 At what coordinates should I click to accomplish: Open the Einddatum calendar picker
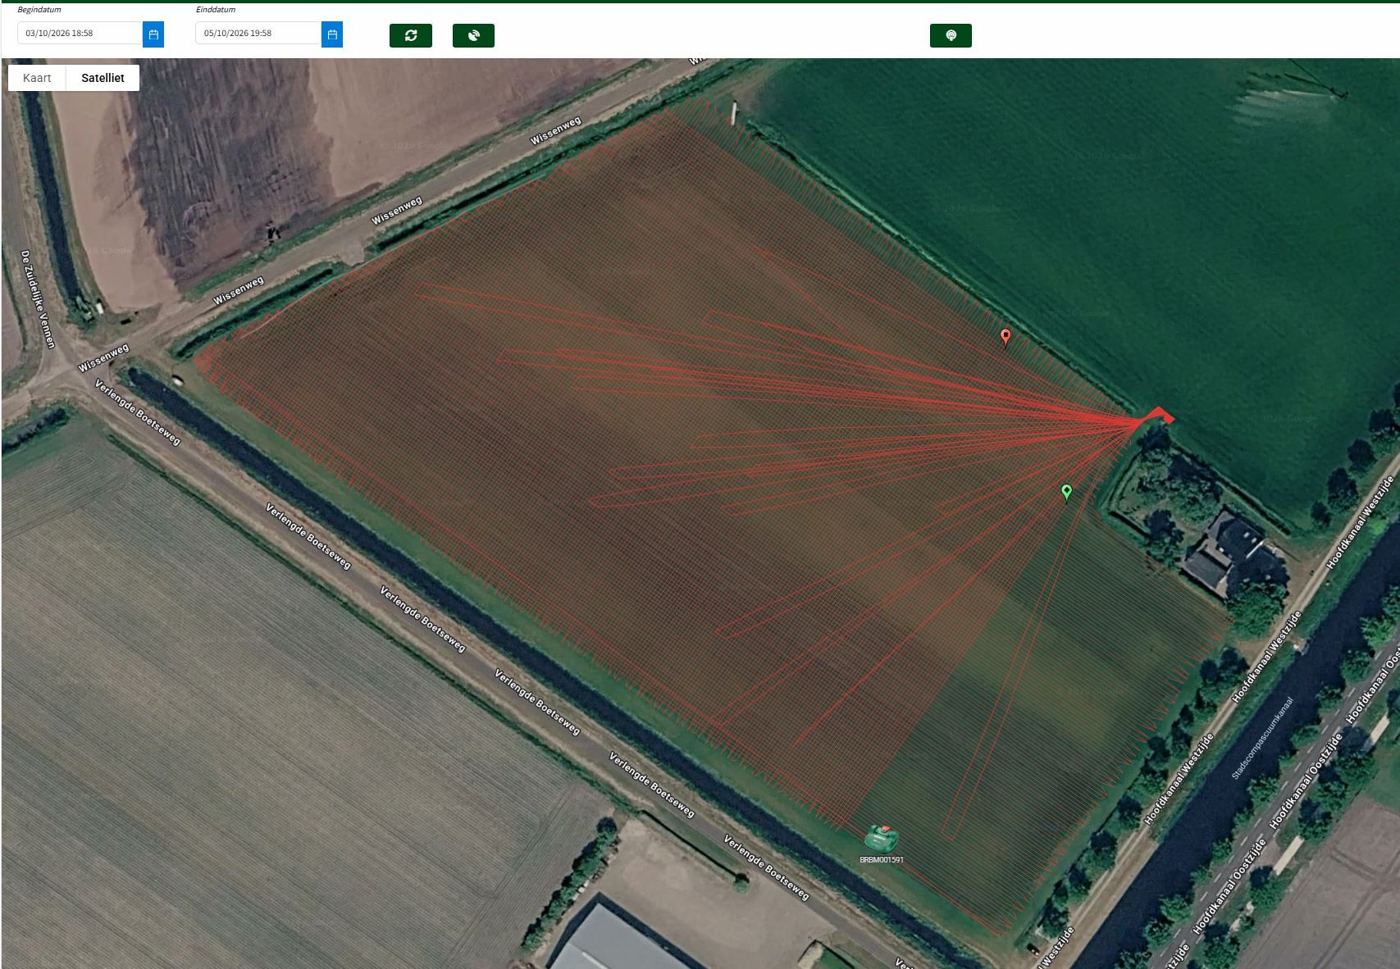(332, 34)
